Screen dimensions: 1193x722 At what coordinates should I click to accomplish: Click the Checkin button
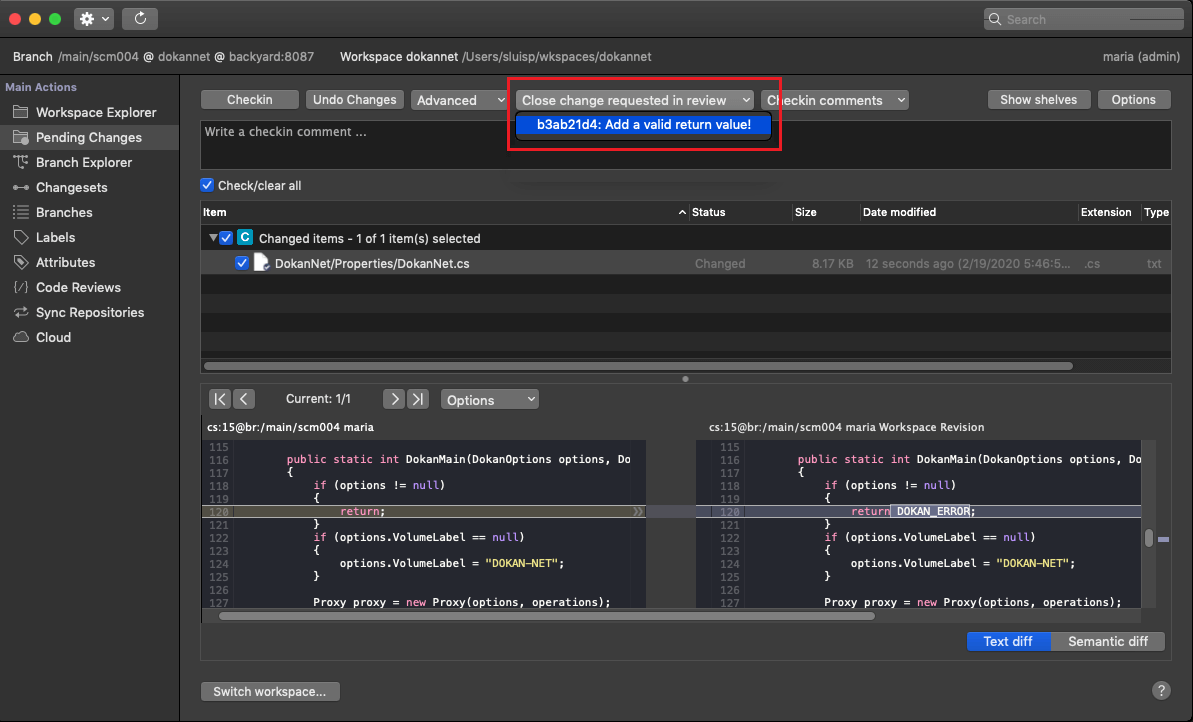[250, 100]
